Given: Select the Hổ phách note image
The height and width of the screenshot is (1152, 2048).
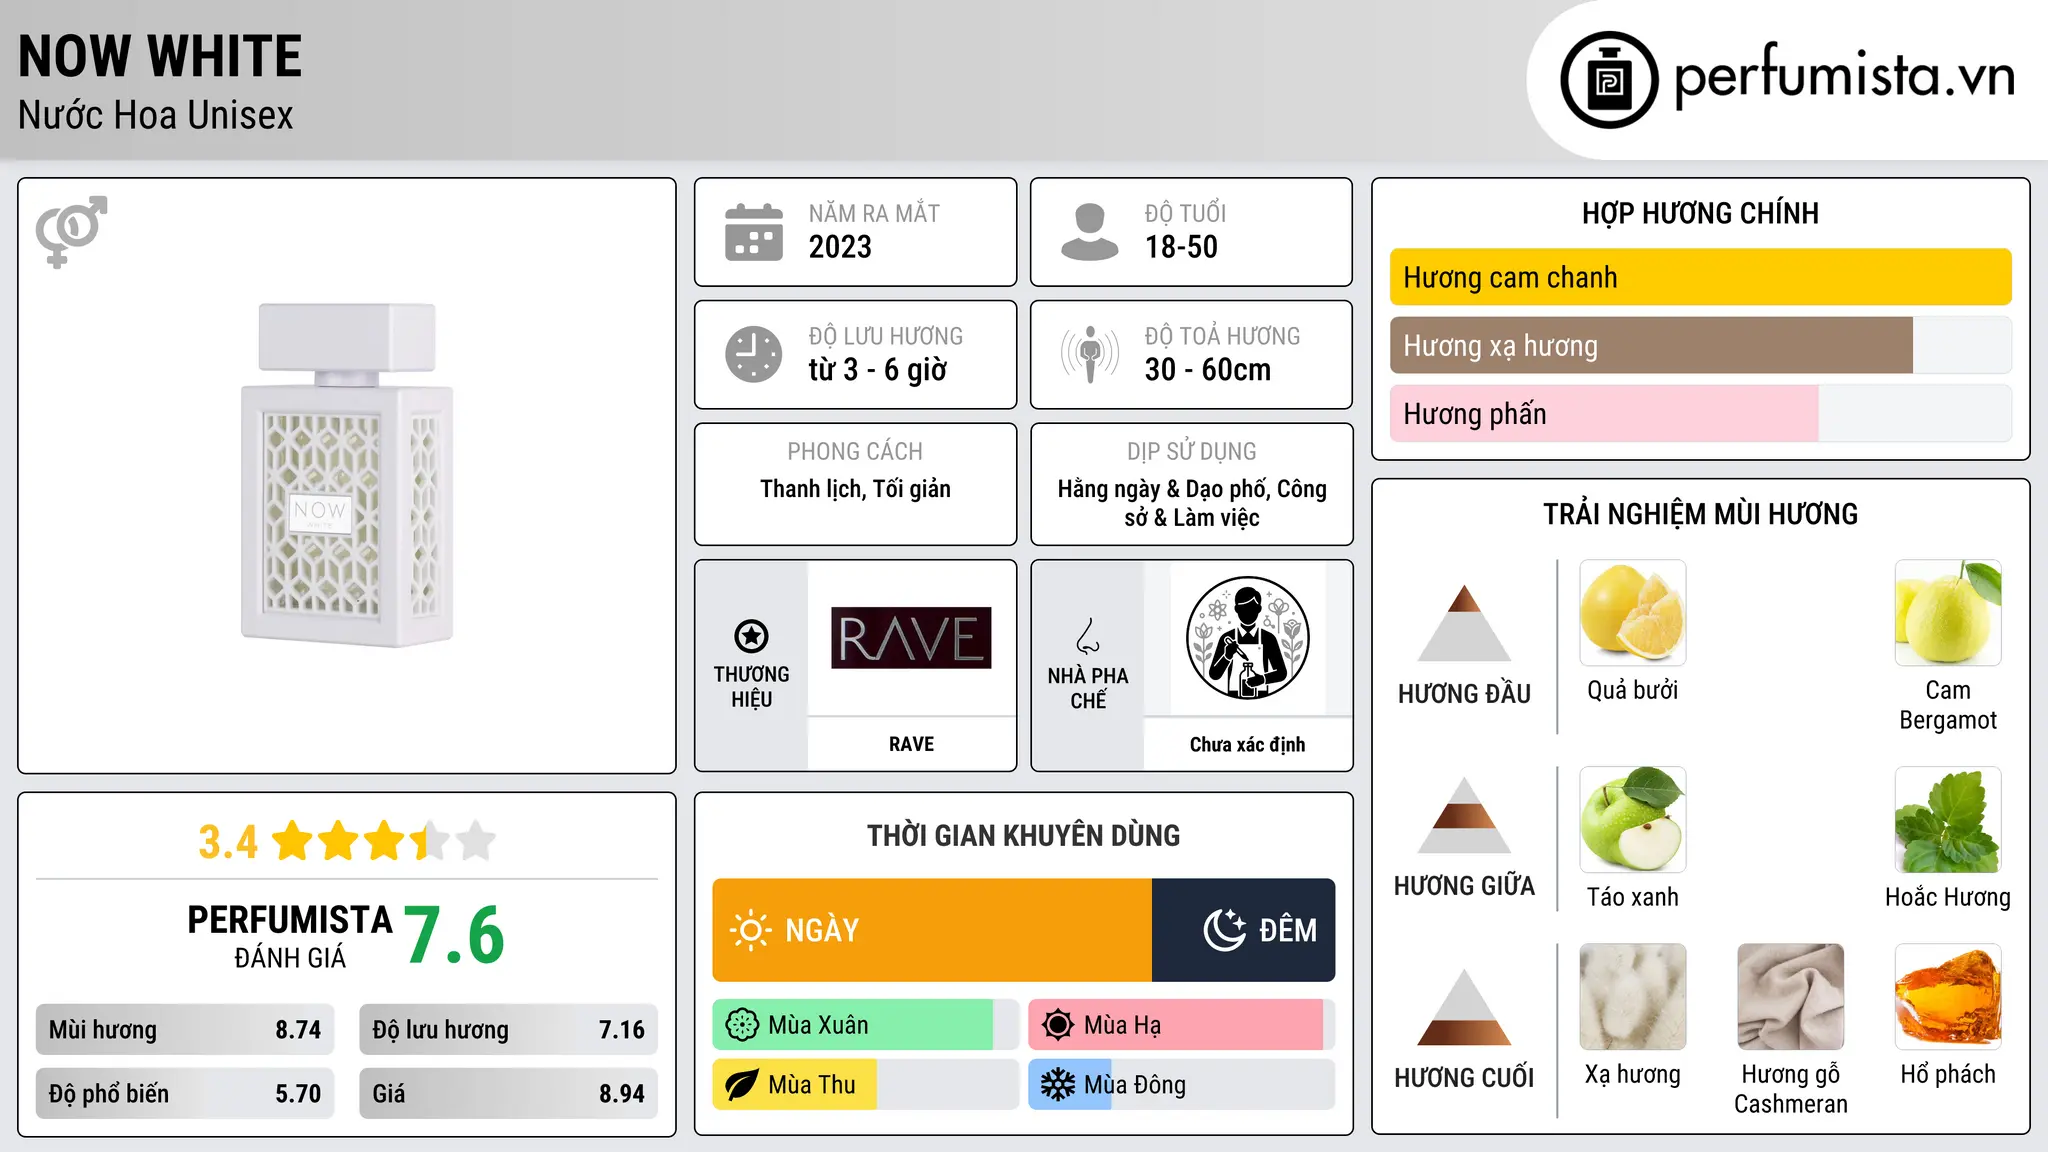Looking at the screenshot, I should 1948,997.
